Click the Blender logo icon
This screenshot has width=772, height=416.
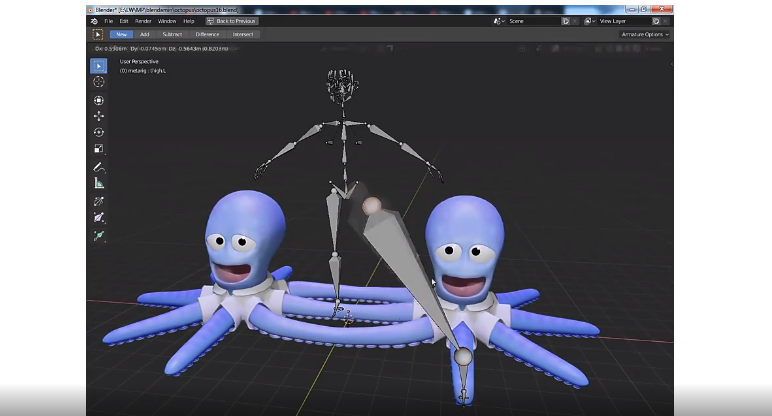click(x=93, y=20)
